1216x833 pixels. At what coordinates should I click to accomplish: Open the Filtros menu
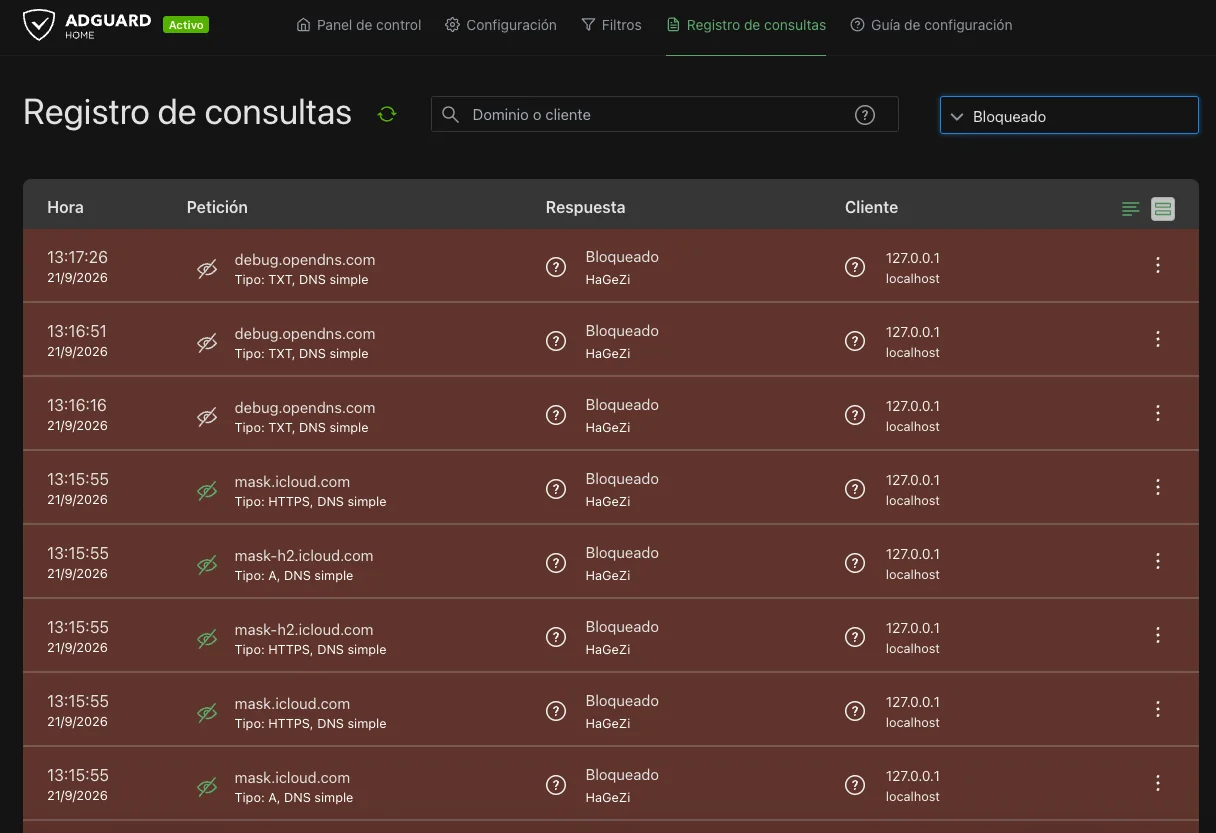tap(611, 25)
